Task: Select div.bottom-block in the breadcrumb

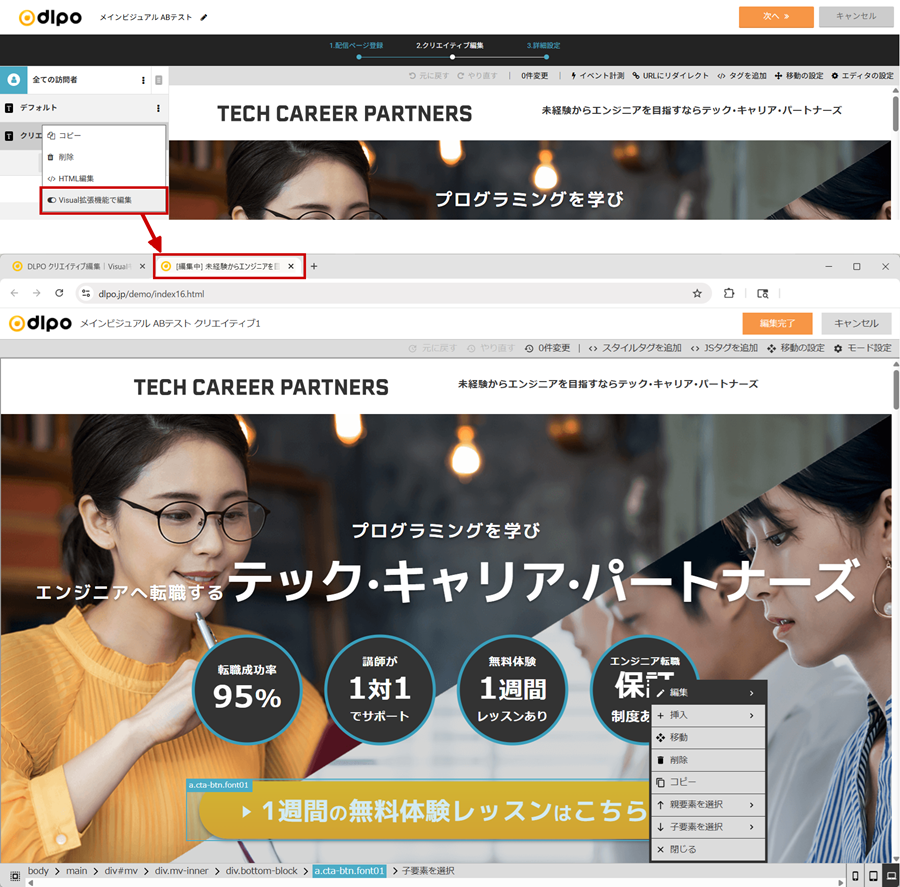Action: click(262, 871)
